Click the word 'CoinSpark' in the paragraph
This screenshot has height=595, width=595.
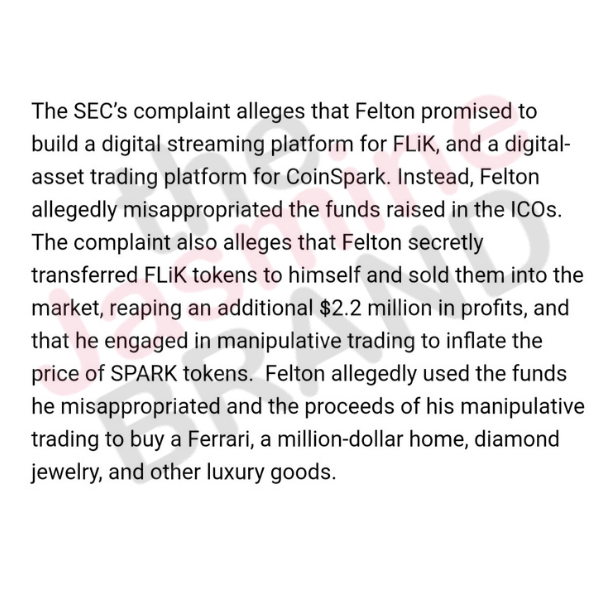tap(336, 177)
